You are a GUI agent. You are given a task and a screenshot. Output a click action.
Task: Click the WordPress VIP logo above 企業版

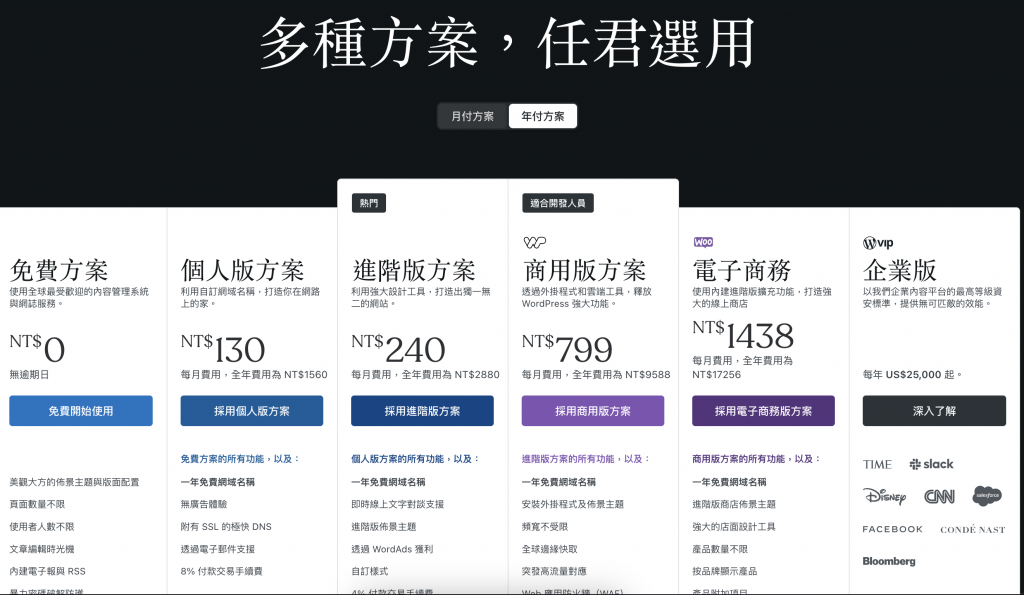[878, 243]
